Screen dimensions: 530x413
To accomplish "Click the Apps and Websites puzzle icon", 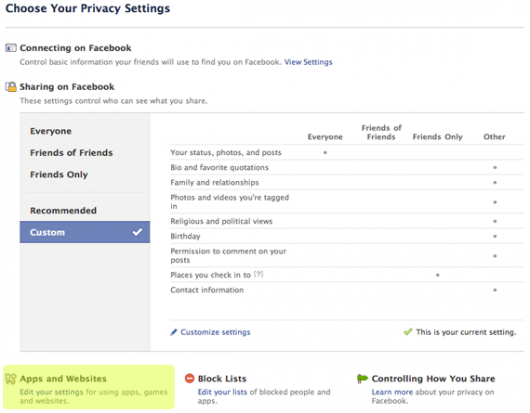I will [11, 379].
